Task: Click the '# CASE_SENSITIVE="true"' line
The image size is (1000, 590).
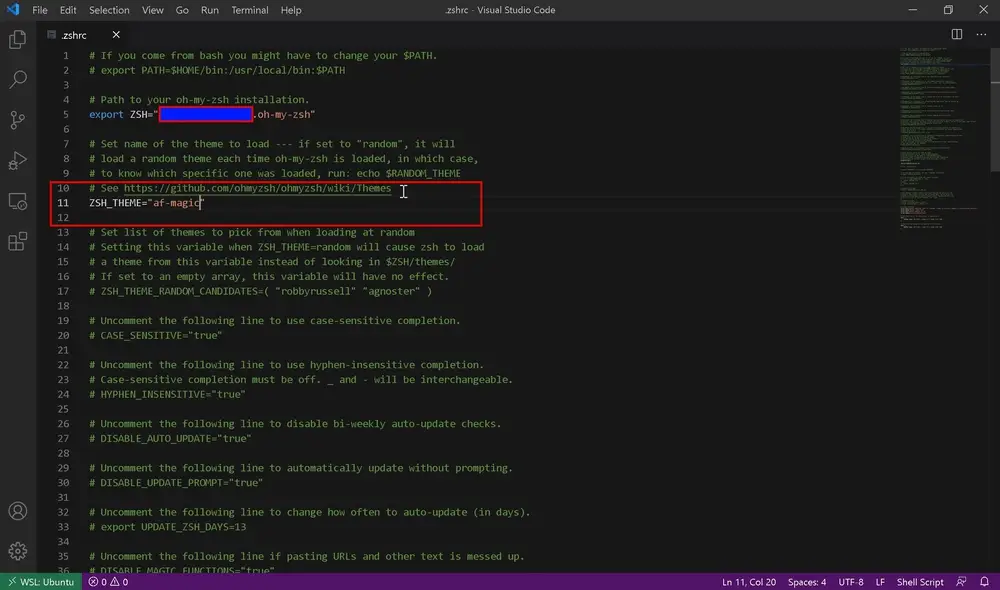Action: coord(156,336)
